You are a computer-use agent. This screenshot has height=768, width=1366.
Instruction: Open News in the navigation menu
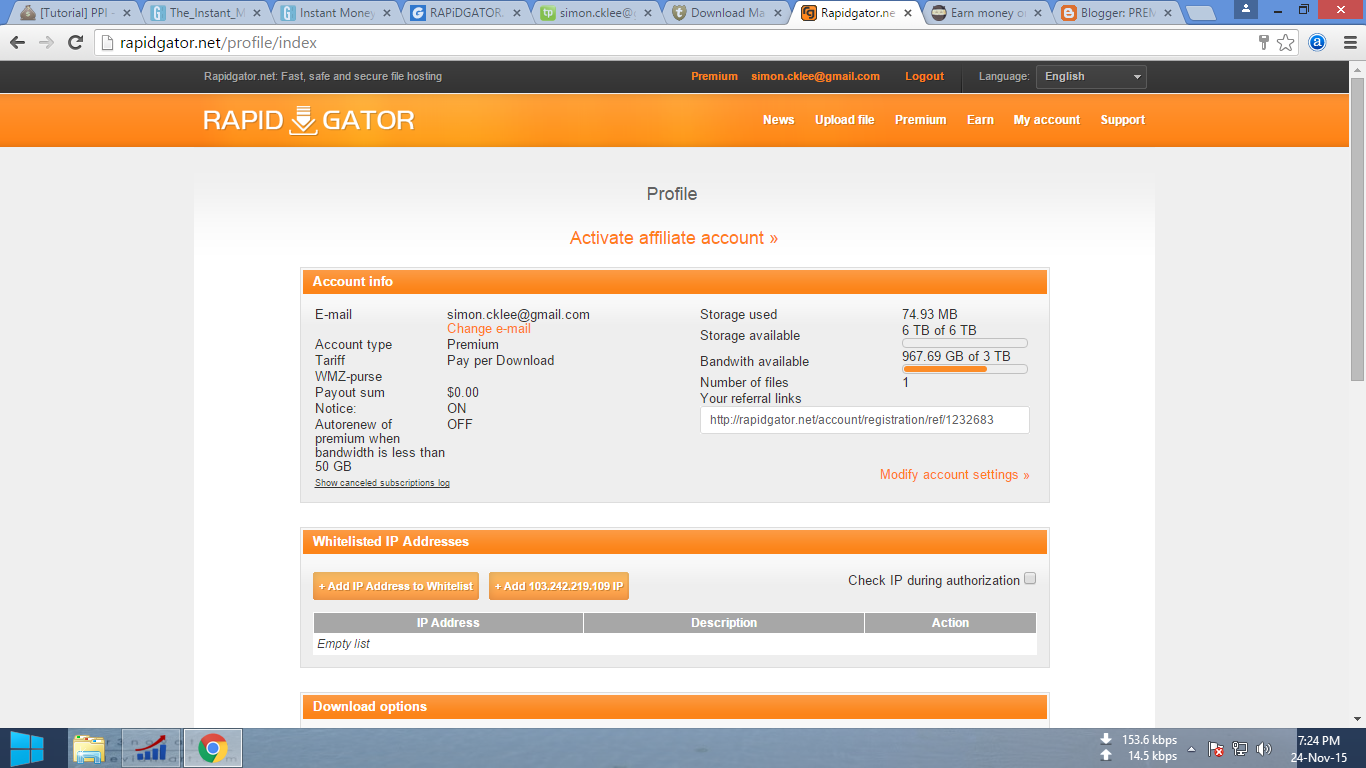coord(778,120)
